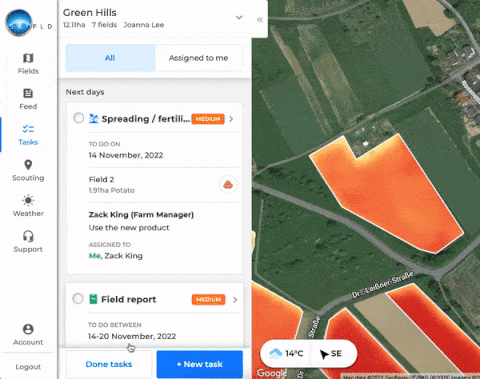
Task: Click the 'Next days' section heading
Action: tap(85, 92)
